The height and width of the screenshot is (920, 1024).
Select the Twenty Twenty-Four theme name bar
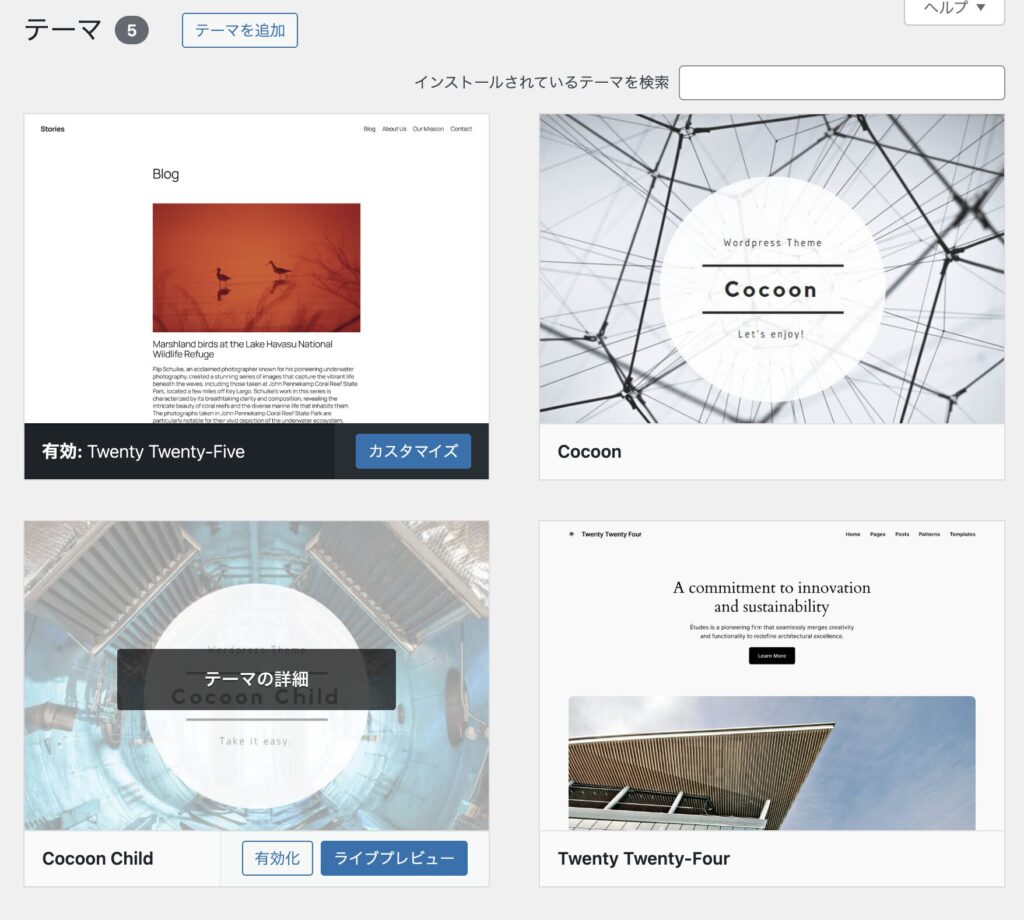pos(771,858)
